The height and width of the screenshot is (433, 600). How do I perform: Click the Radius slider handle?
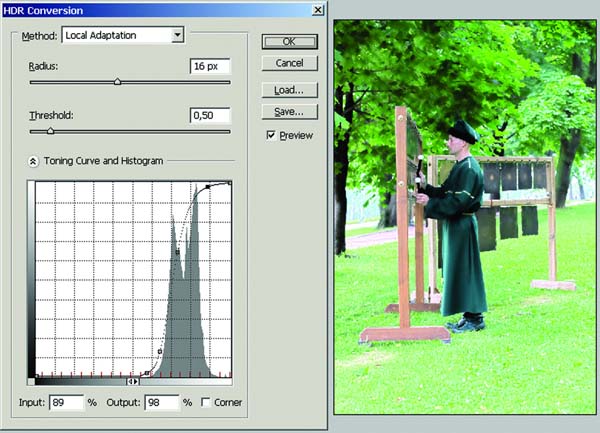point(117,82)
